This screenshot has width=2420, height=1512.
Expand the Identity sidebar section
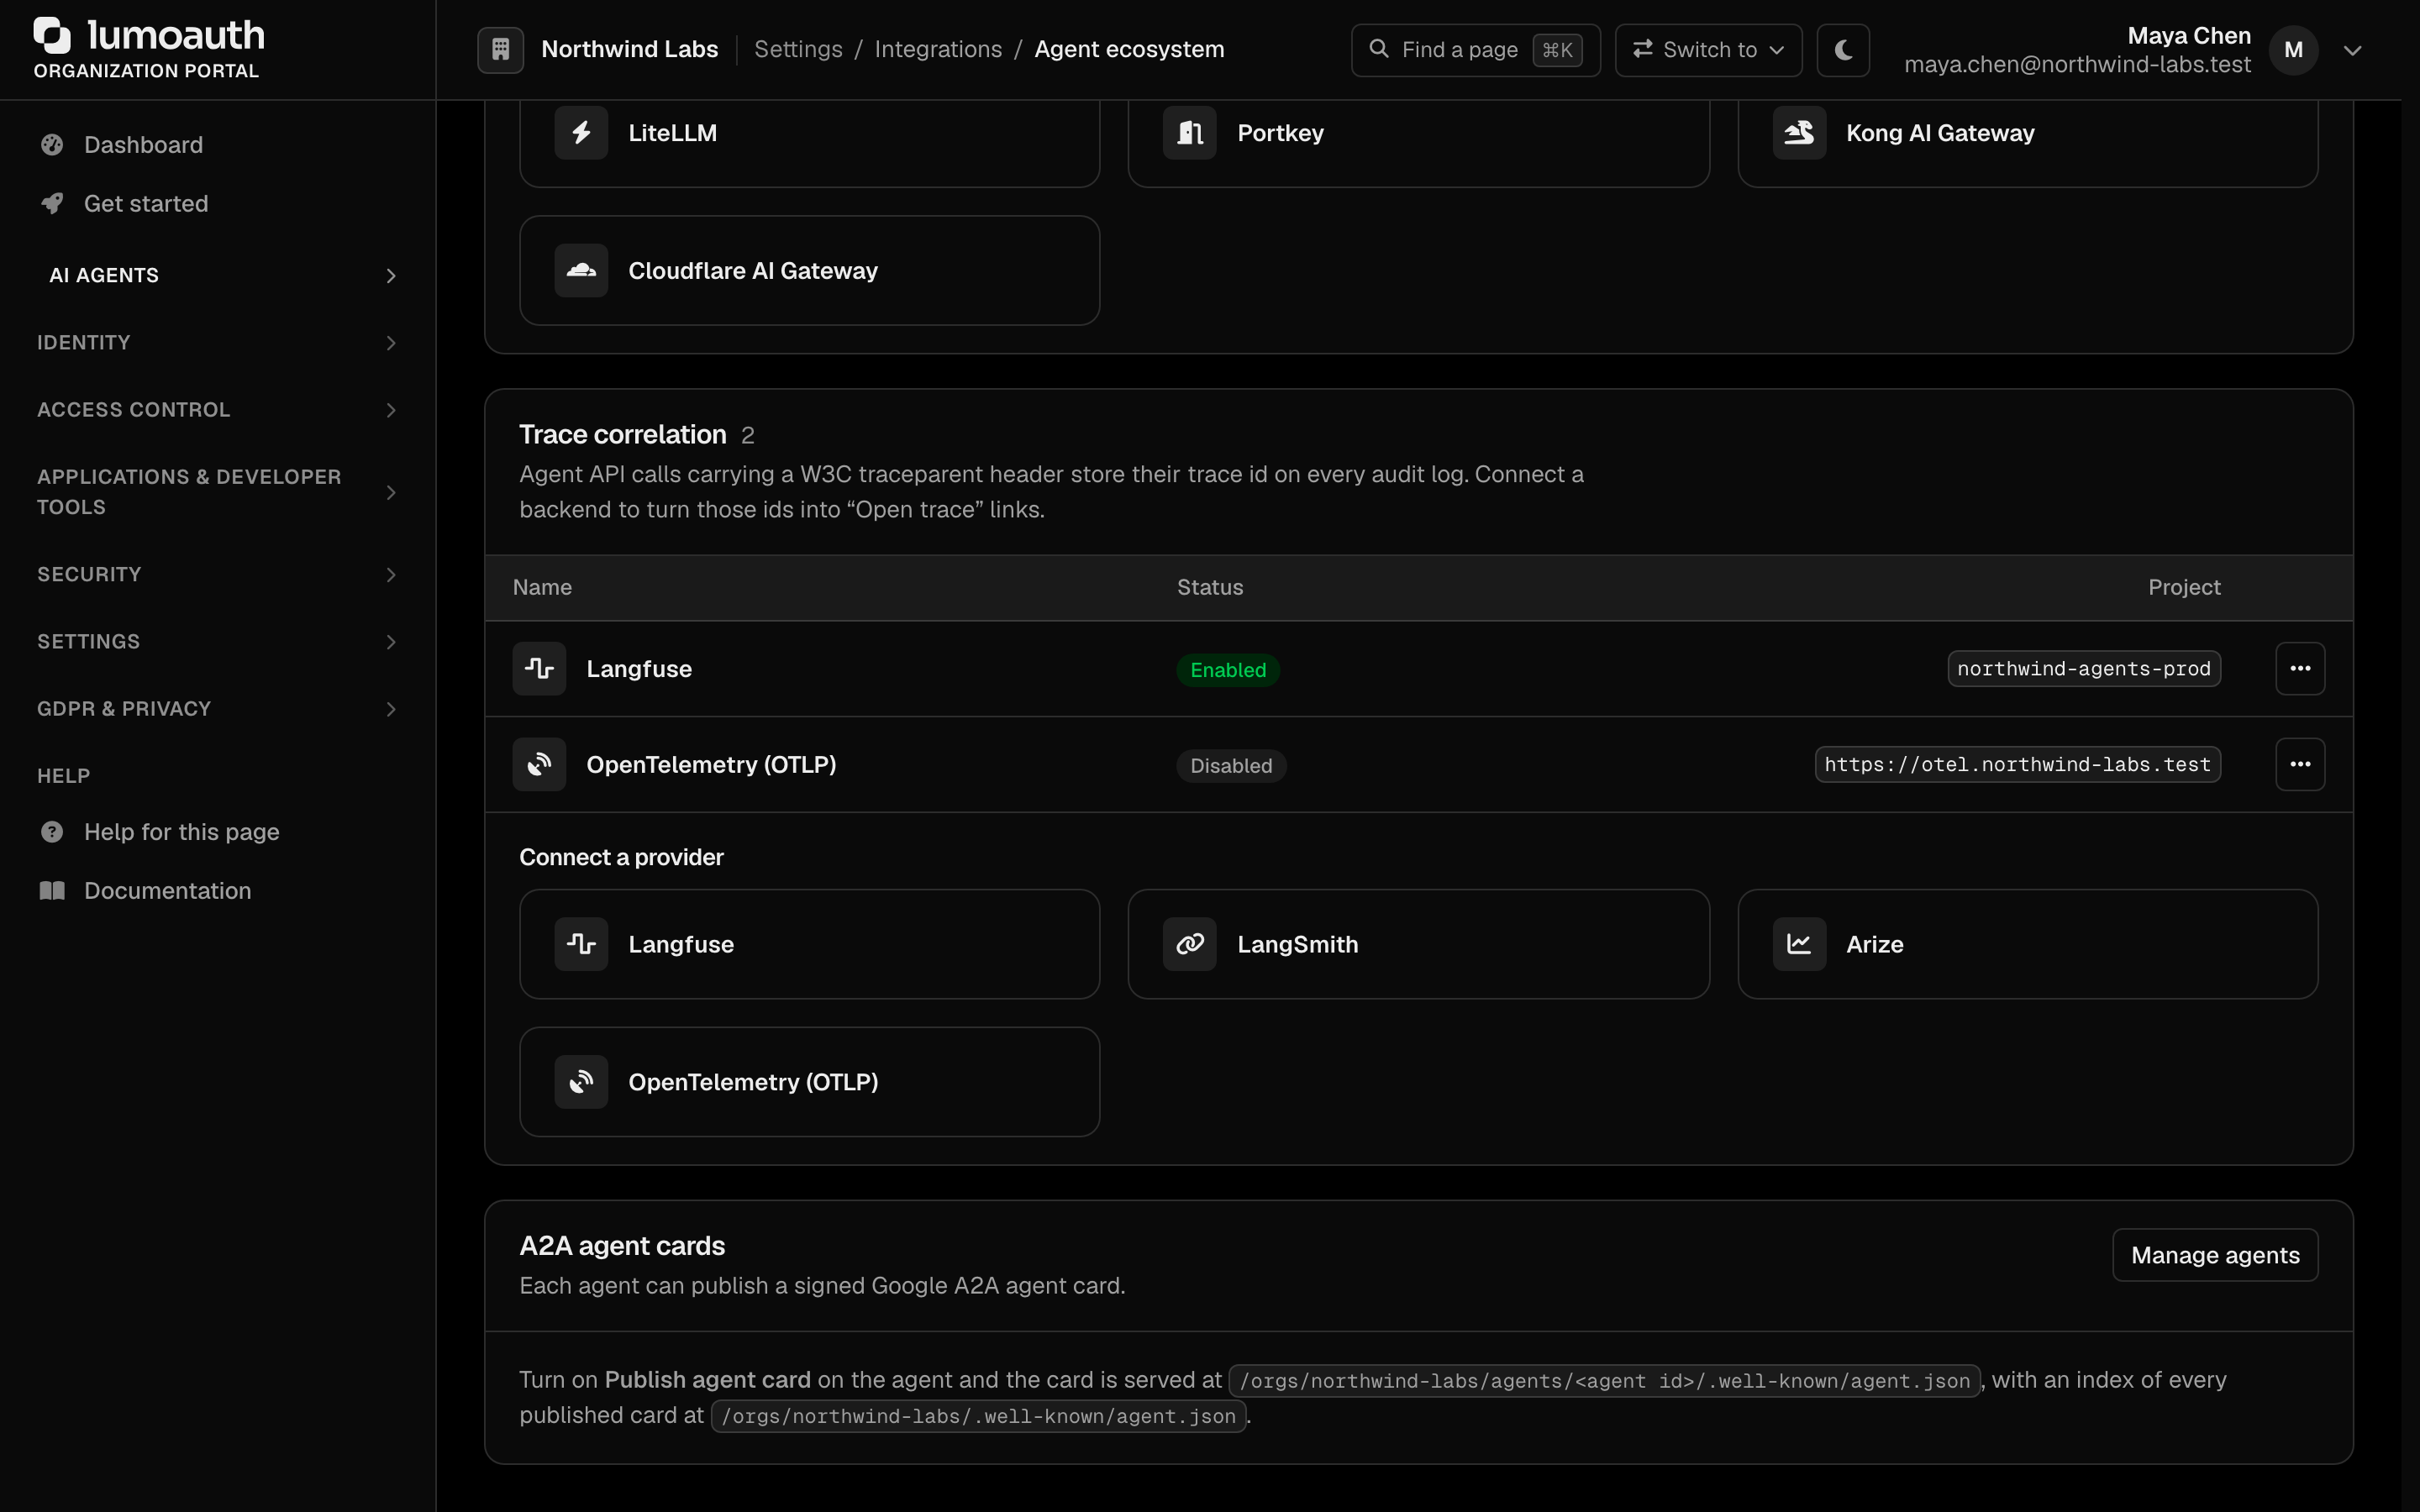218,343
